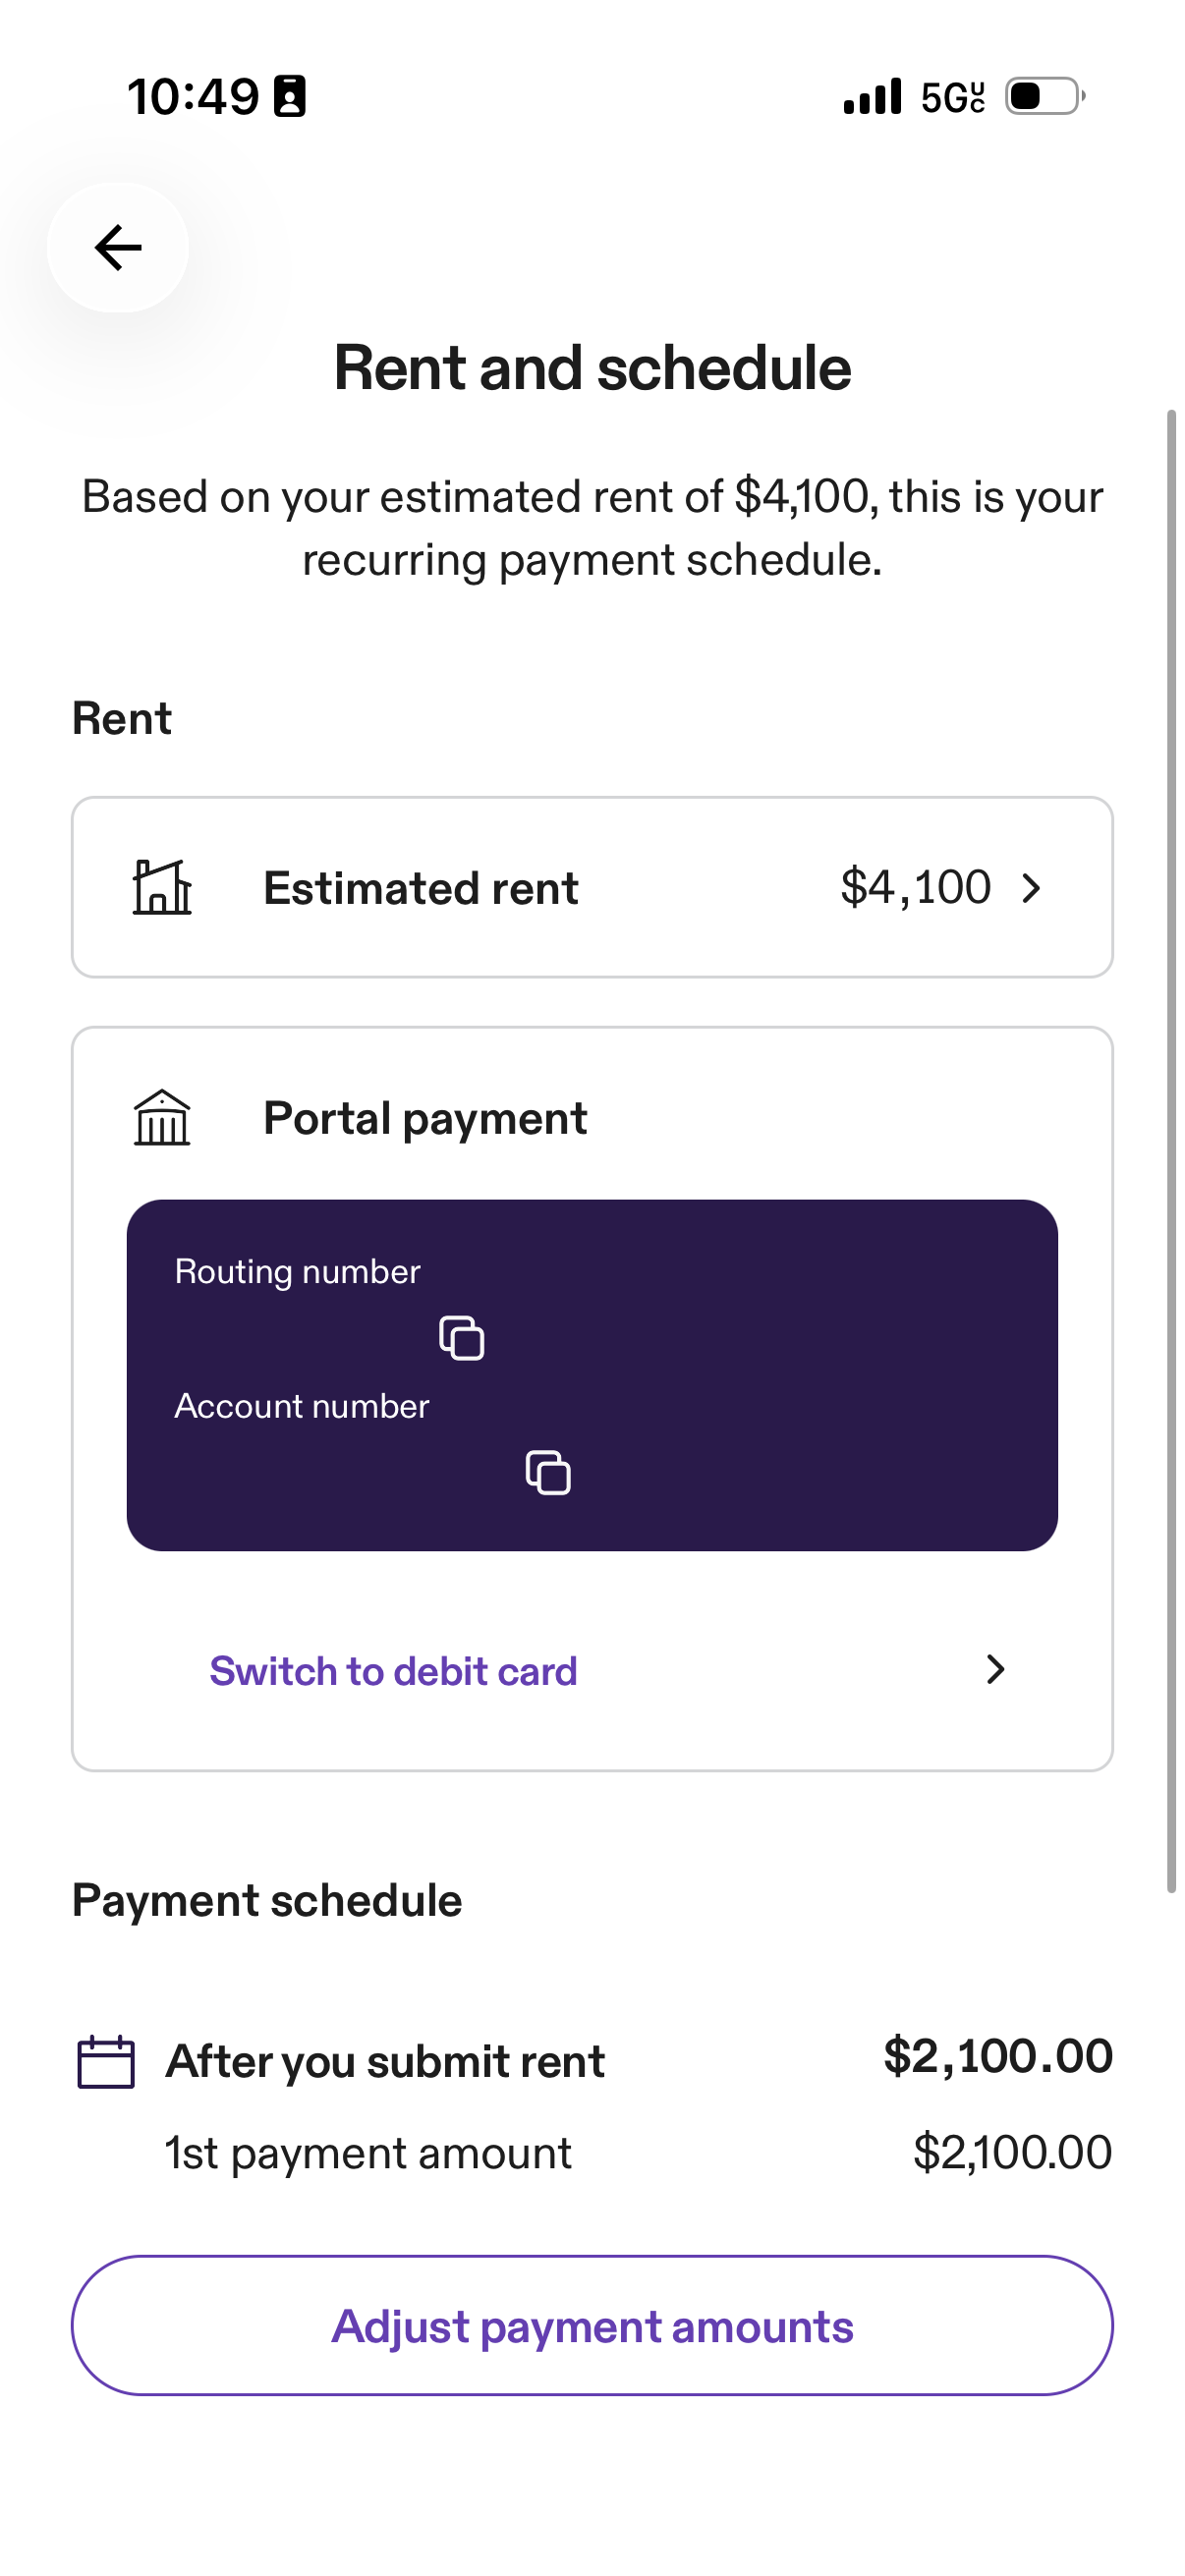This screenshot has width=1185, height=2576.
Task: Expand Estimated rent using its chevron
Action: pyautogui.click(x=1032, y=887)
